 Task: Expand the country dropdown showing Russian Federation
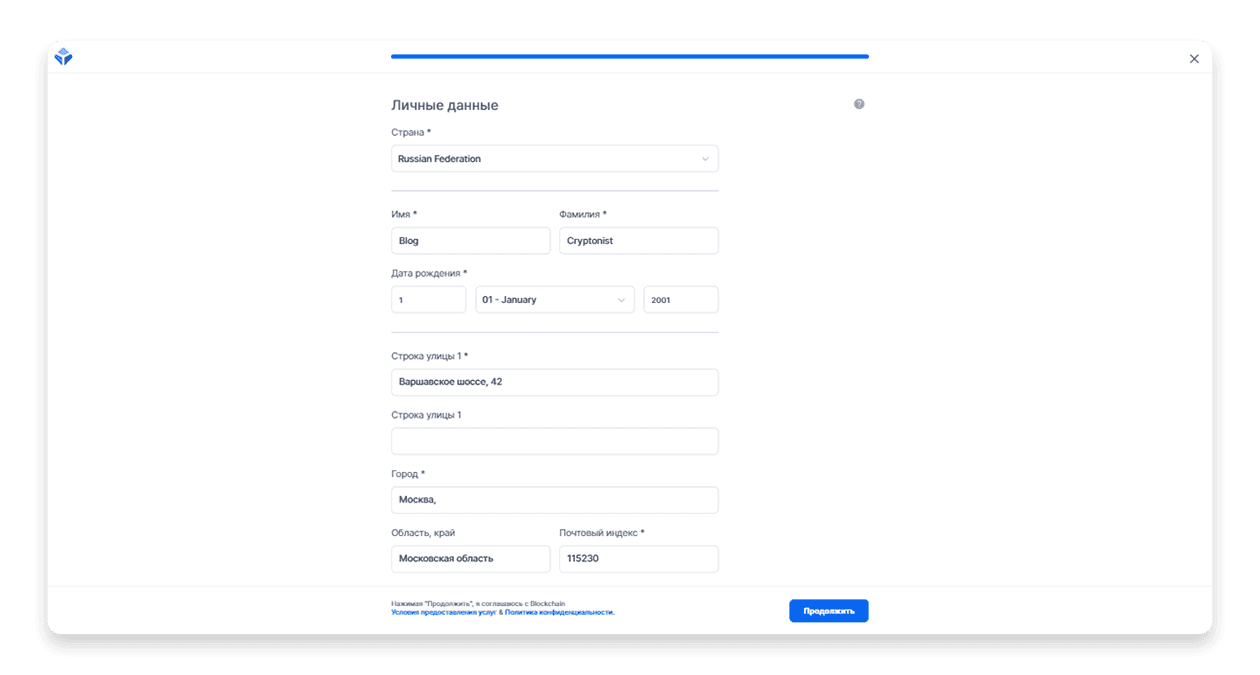point(554,159)
